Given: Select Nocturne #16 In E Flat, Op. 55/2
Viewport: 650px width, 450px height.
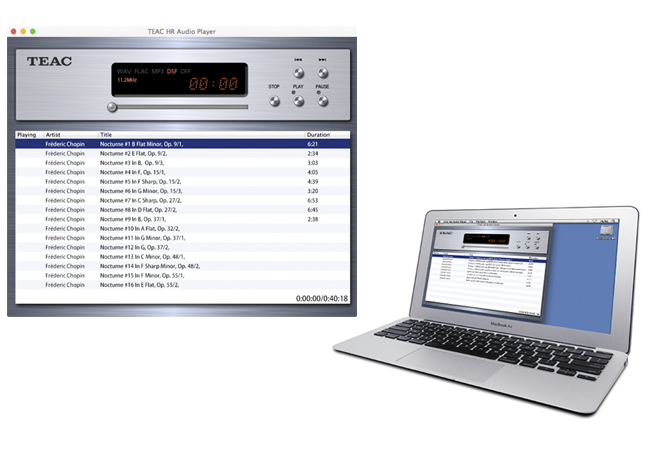Looking at the screenshot, I should (183, 285).
